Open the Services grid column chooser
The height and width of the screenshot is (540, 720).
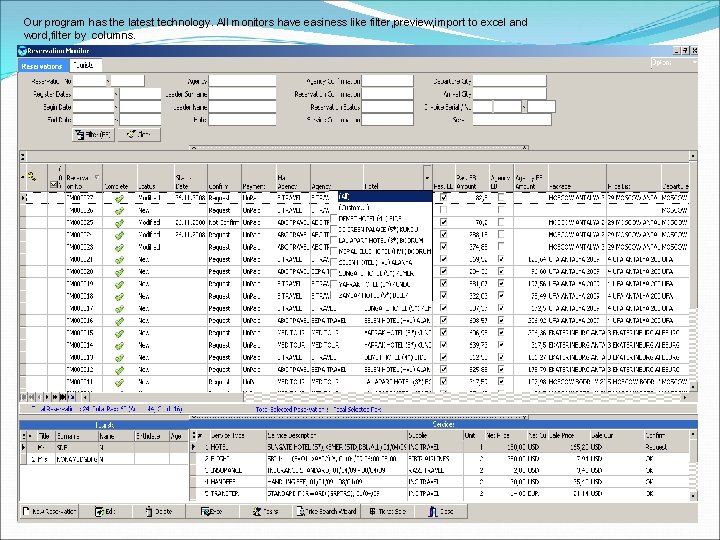[x=194, y=435]
